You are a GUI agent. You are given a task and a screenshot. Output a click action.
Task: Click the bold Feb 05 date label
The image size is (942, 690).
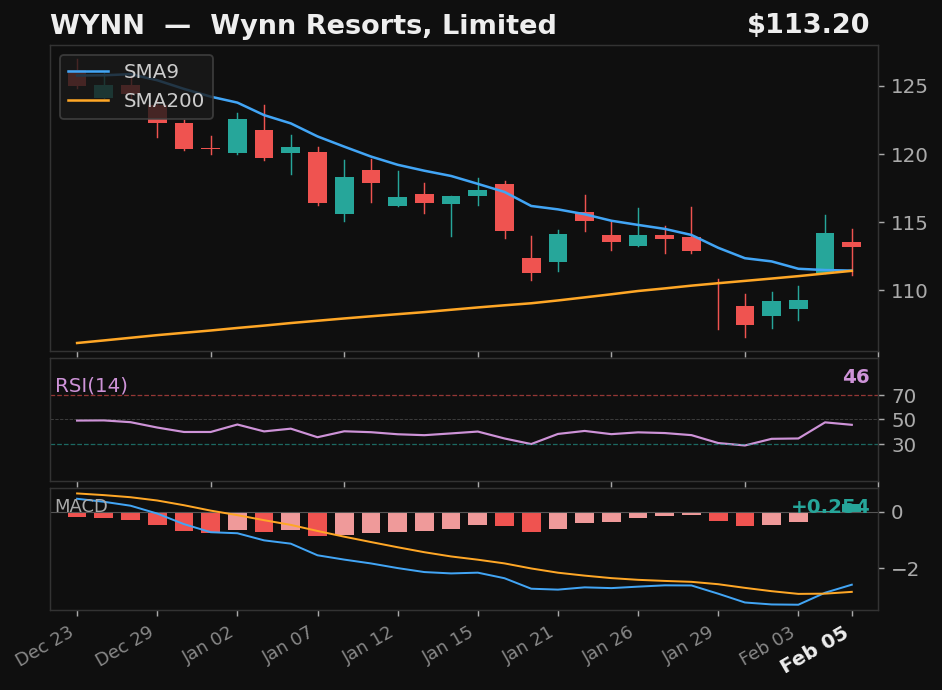pyautogui.click(x=813, y=649)
